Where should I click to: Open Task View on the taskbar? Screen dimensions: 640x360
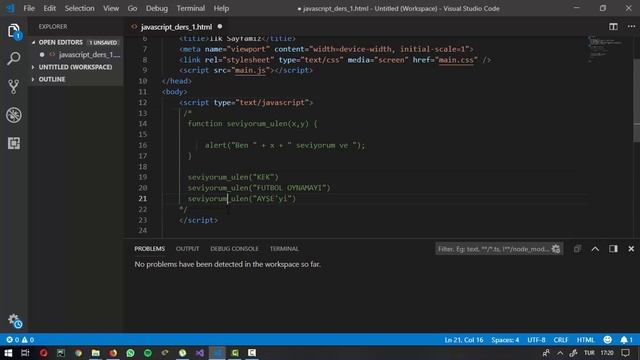25,353
